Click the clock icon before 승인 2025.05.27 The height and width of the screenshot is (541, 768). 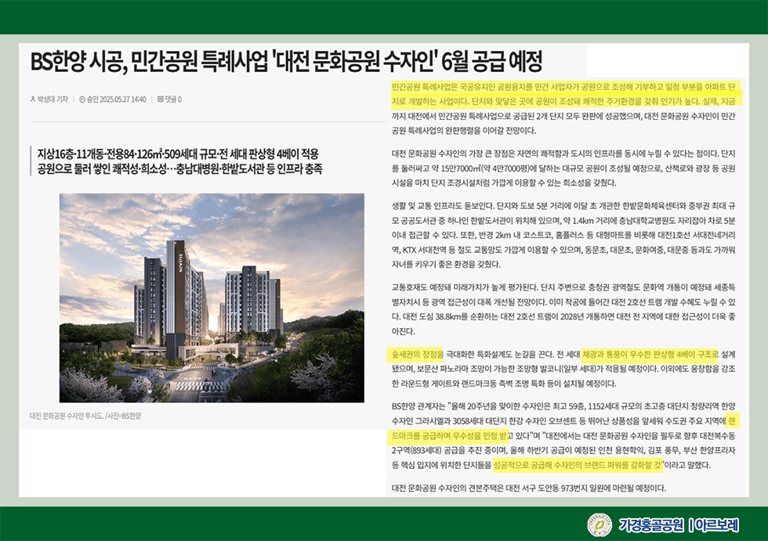click(x=82, y=99)
